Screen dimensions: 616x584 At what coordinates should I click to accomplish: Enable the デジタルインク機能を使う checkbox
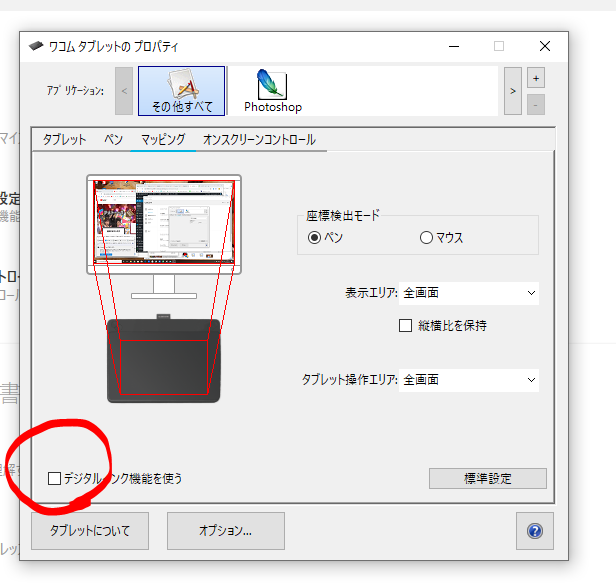(x=55, y=479)
